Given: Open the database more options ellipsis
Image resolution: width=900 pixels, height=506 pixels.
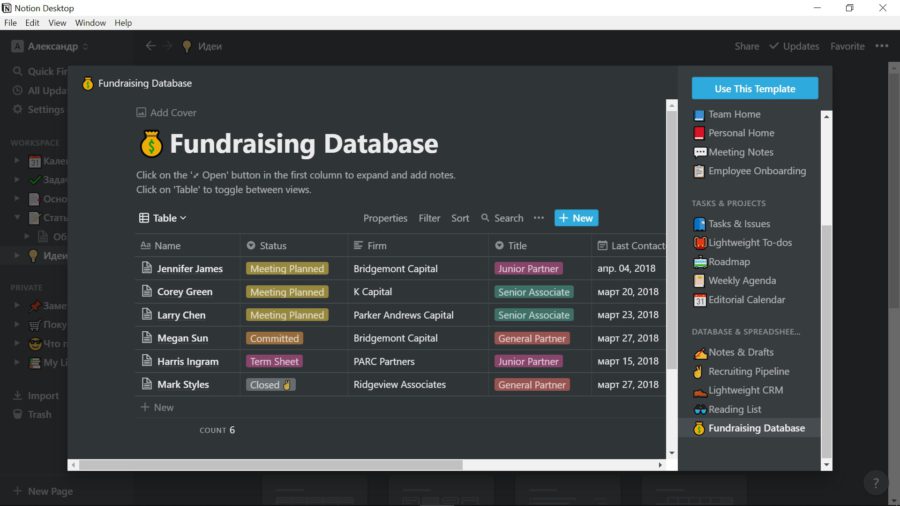Looking at the screenshot, I should tap(538, 217).
